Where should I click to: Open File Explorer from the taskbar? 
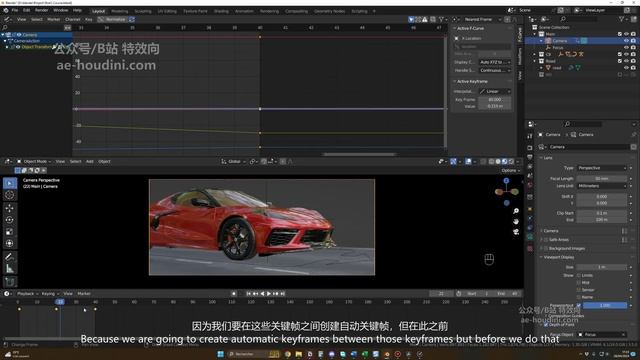pyautogui.click(x=299, y=354)
